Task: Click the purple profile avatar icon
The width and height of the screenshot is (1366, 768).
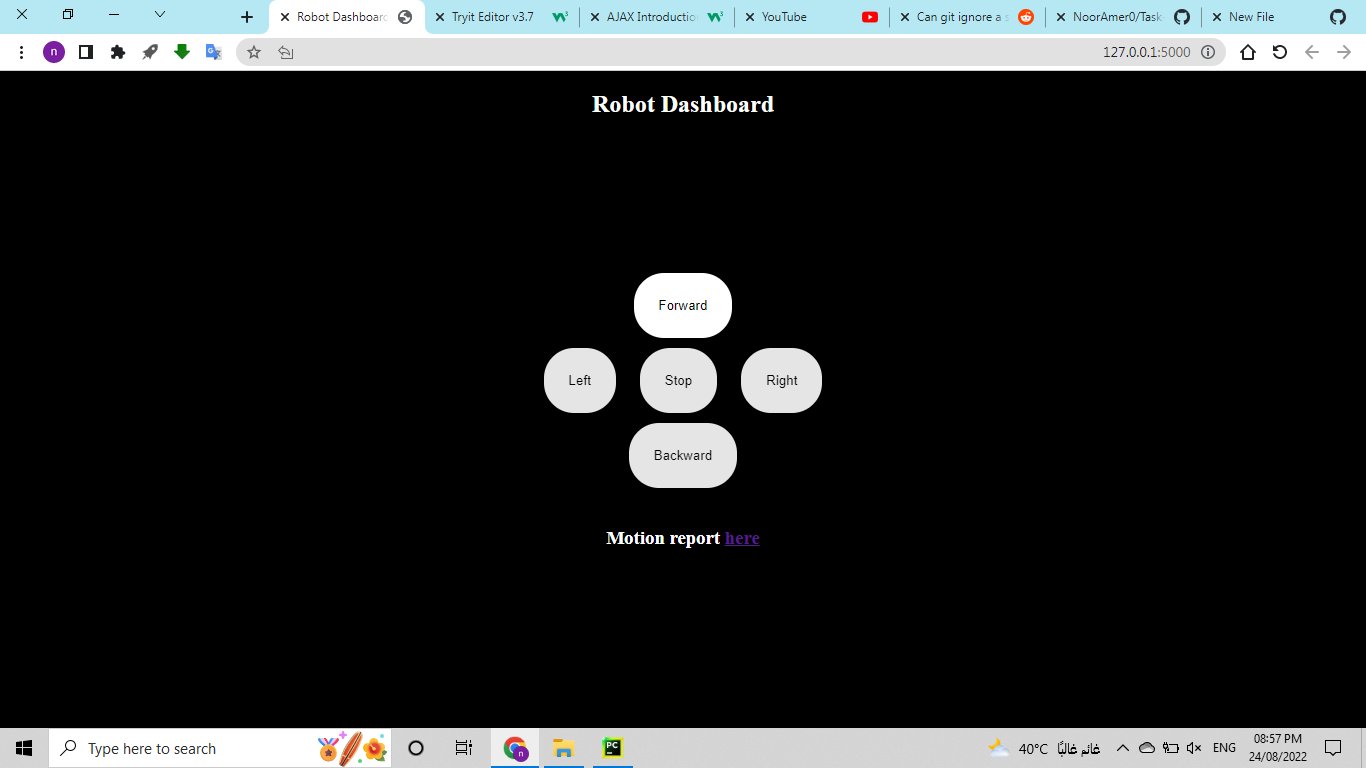Action: pyautogui.click(x=54, y=51)
